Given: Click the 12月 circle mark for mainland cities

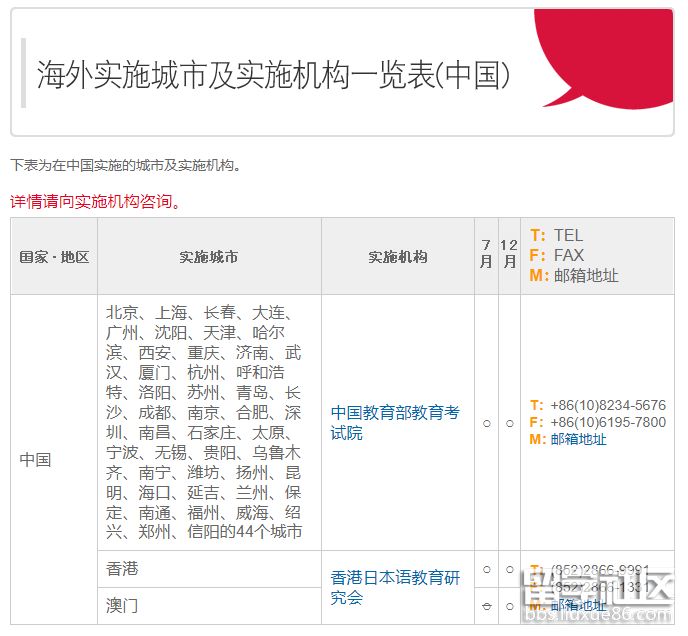Looking at the screenshot, I should pyautogui.click(x=509, y=424).
